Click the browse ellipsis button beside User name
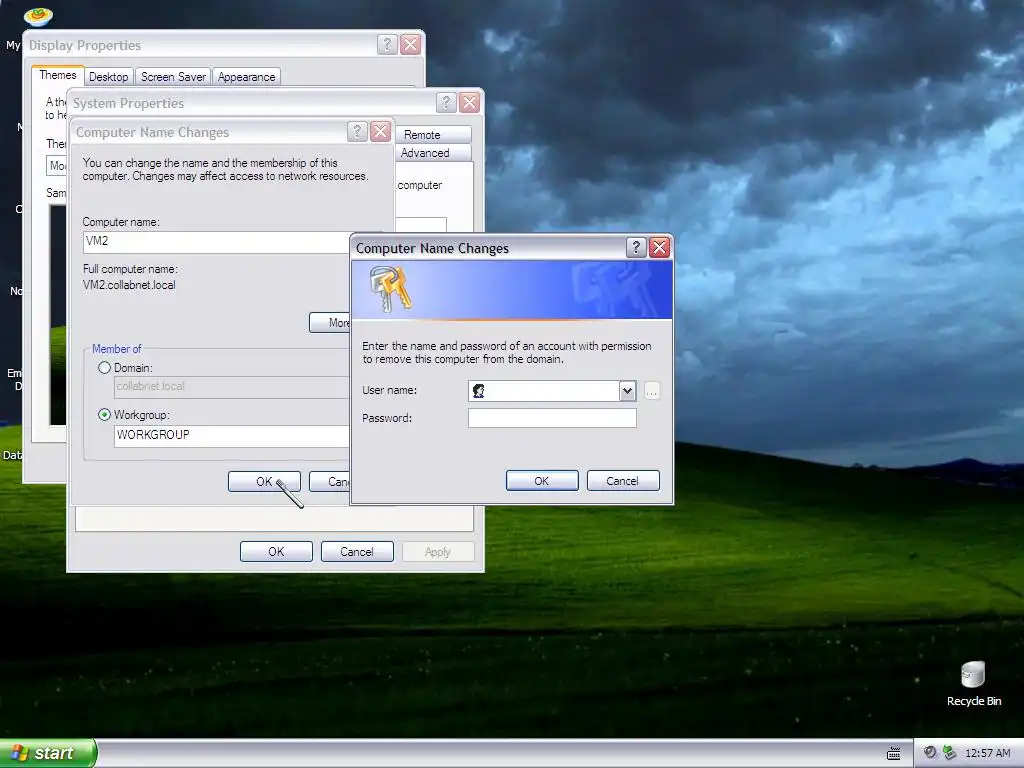This screenshot has width=1024, height=768. tap(652, 391)
